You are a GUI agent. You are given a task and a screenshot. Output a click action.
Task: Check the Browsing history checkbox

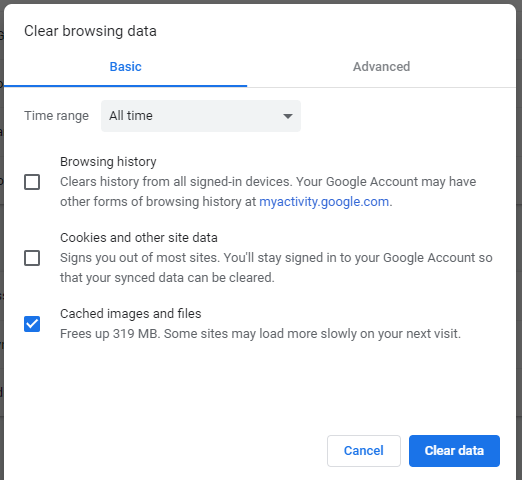pos(32,182)
